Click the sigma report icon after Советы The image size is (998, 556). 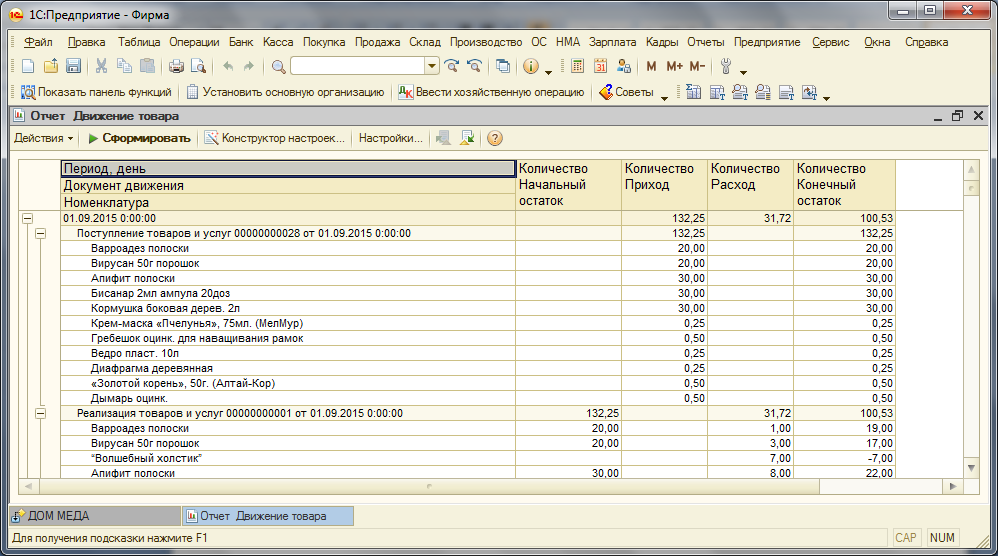693,92
